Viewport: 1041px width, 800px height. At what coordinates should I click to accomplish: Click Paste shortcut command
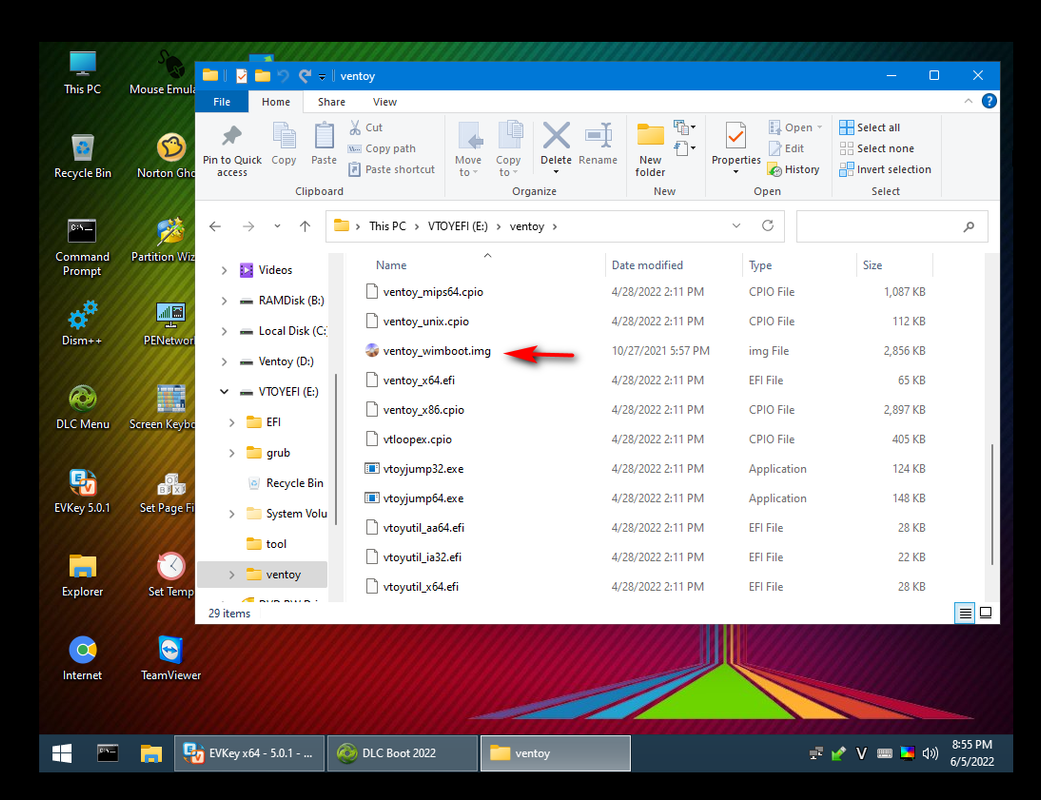(x=392, y=169)
